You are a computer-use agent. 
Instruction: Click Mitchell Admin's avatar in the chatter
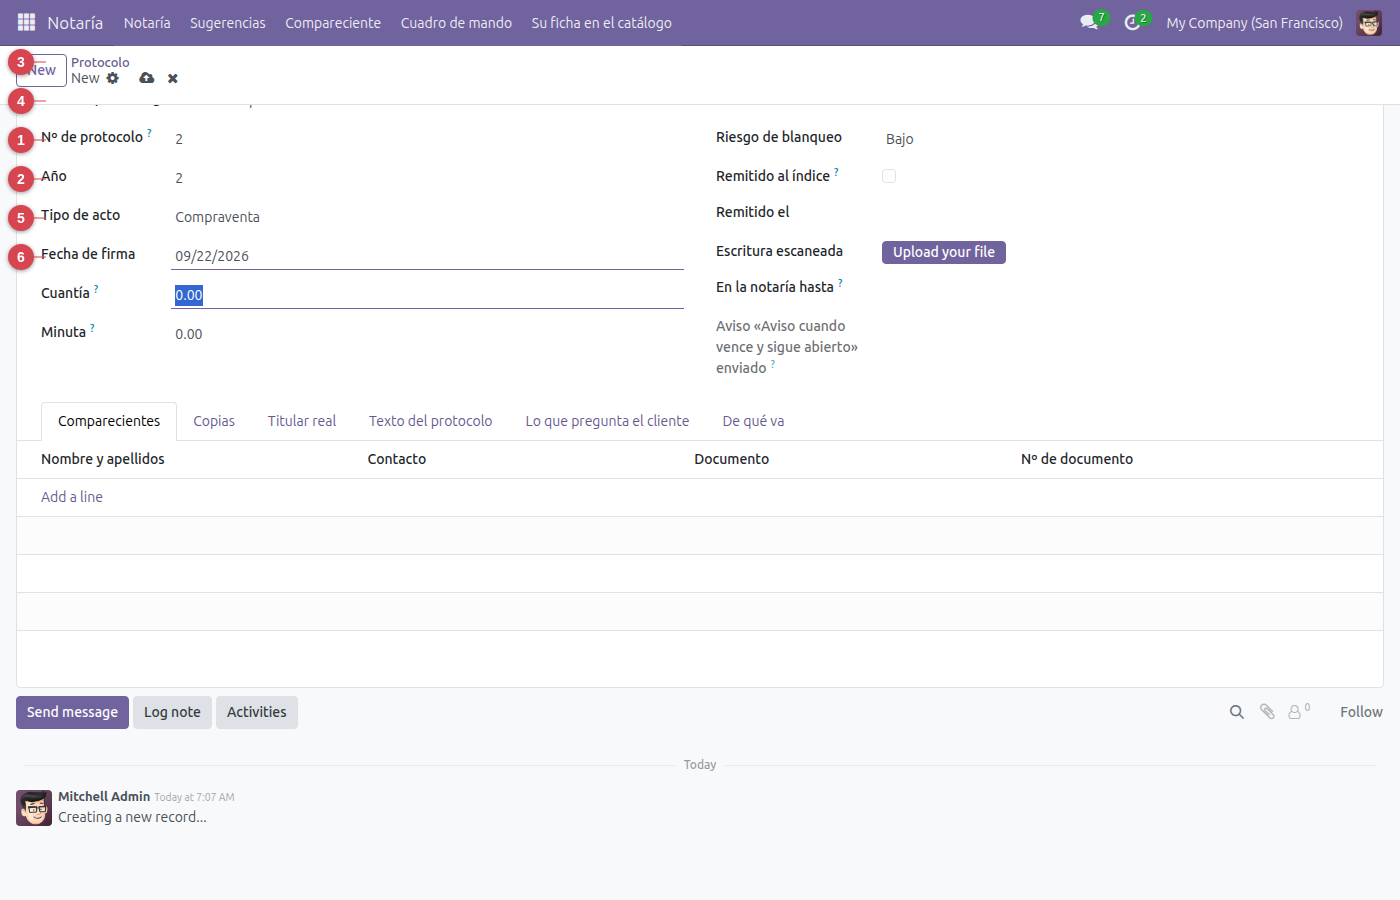point(34,808)
